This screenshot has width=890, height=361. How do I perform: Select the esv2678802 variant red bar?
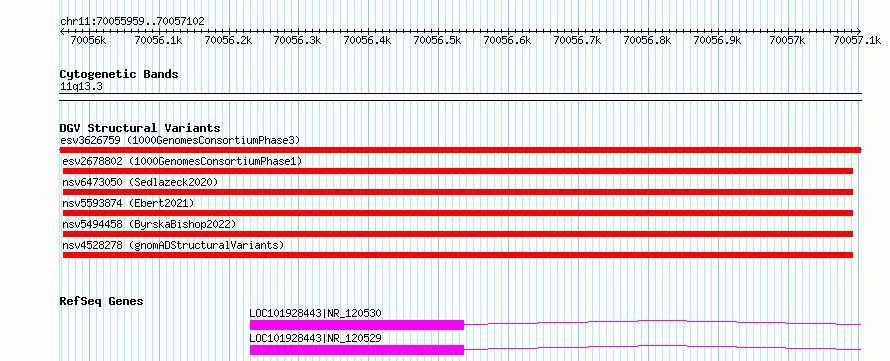coord(457,171)
